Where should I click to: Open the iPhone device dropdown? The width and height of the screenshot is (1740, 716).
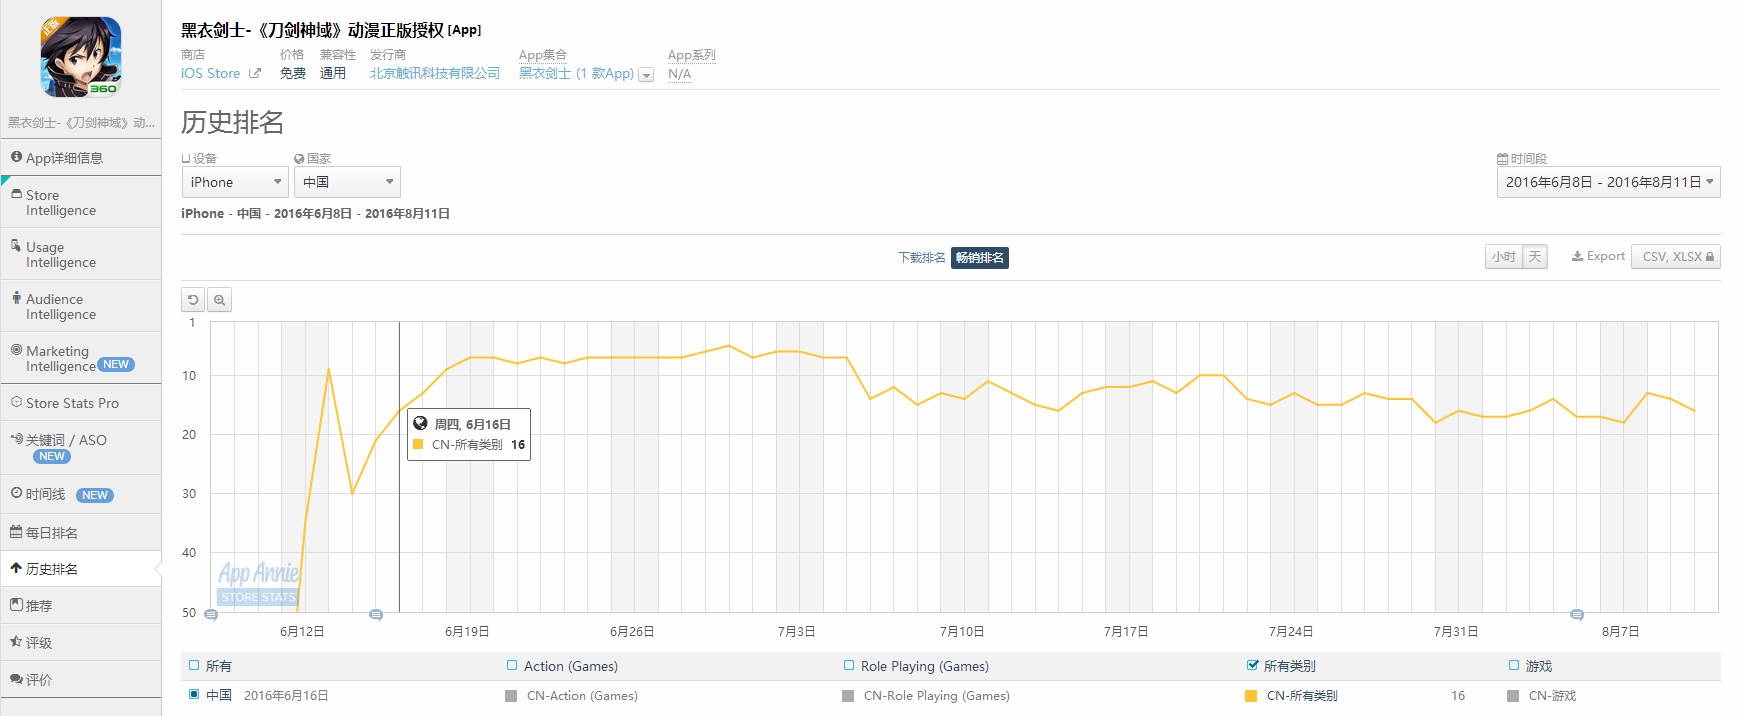[x=235, y=182]
